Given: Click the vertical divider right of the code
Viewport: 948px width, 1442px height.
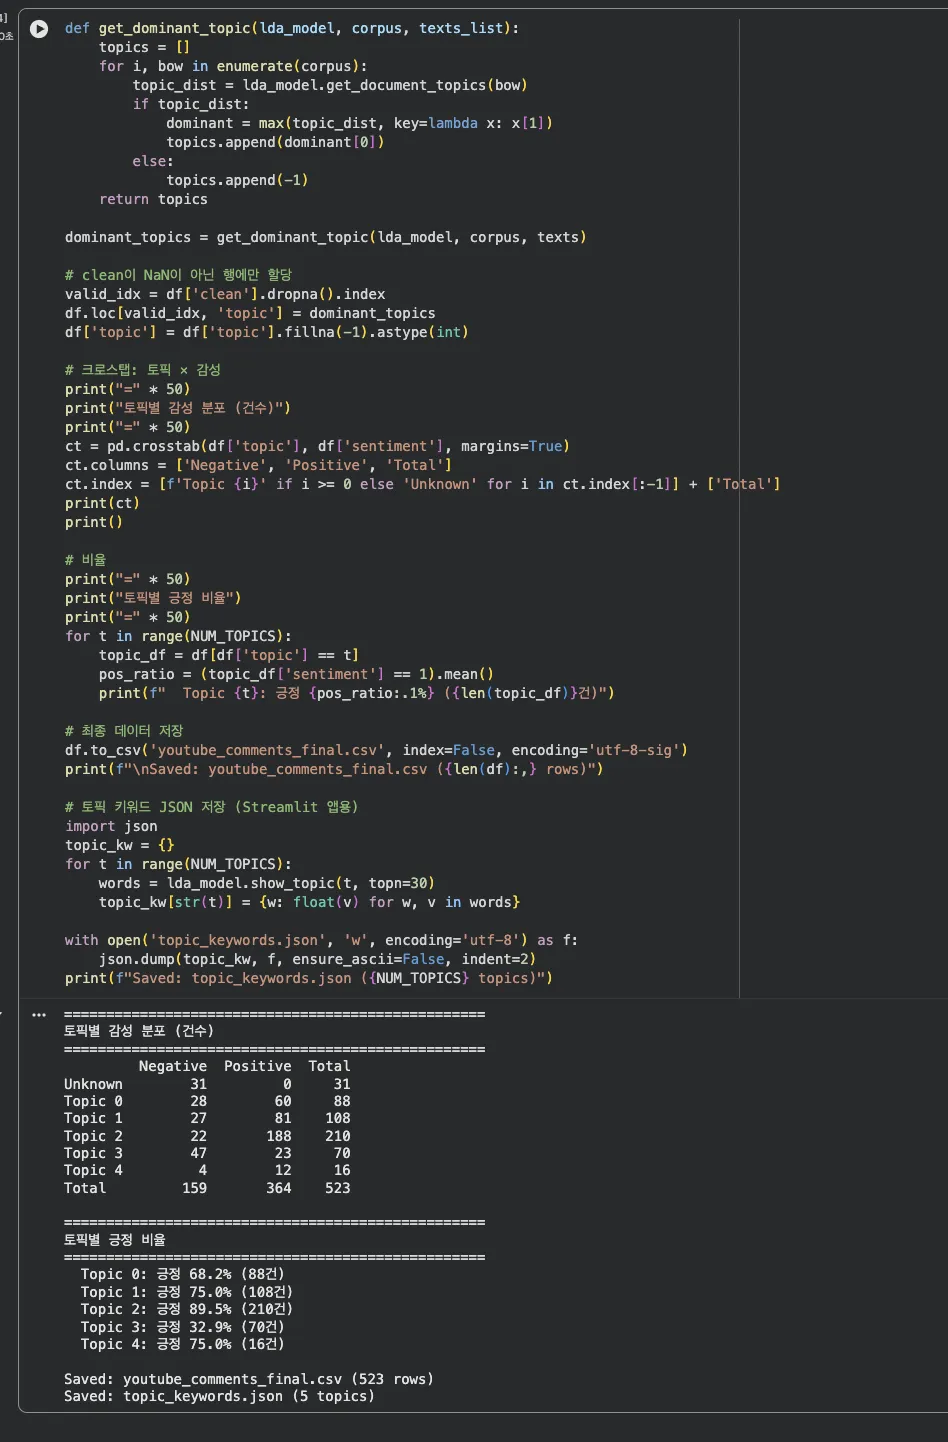Looking at the screenshot, I should [739, 500].
